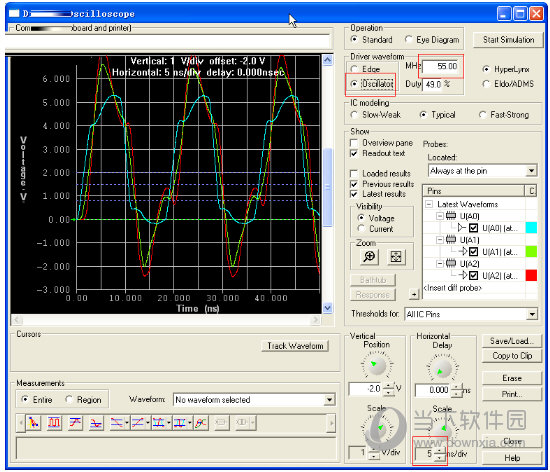The image size is (550, 472).
Task: Click the rising slope measurement icon
Action: coord(138,423)
